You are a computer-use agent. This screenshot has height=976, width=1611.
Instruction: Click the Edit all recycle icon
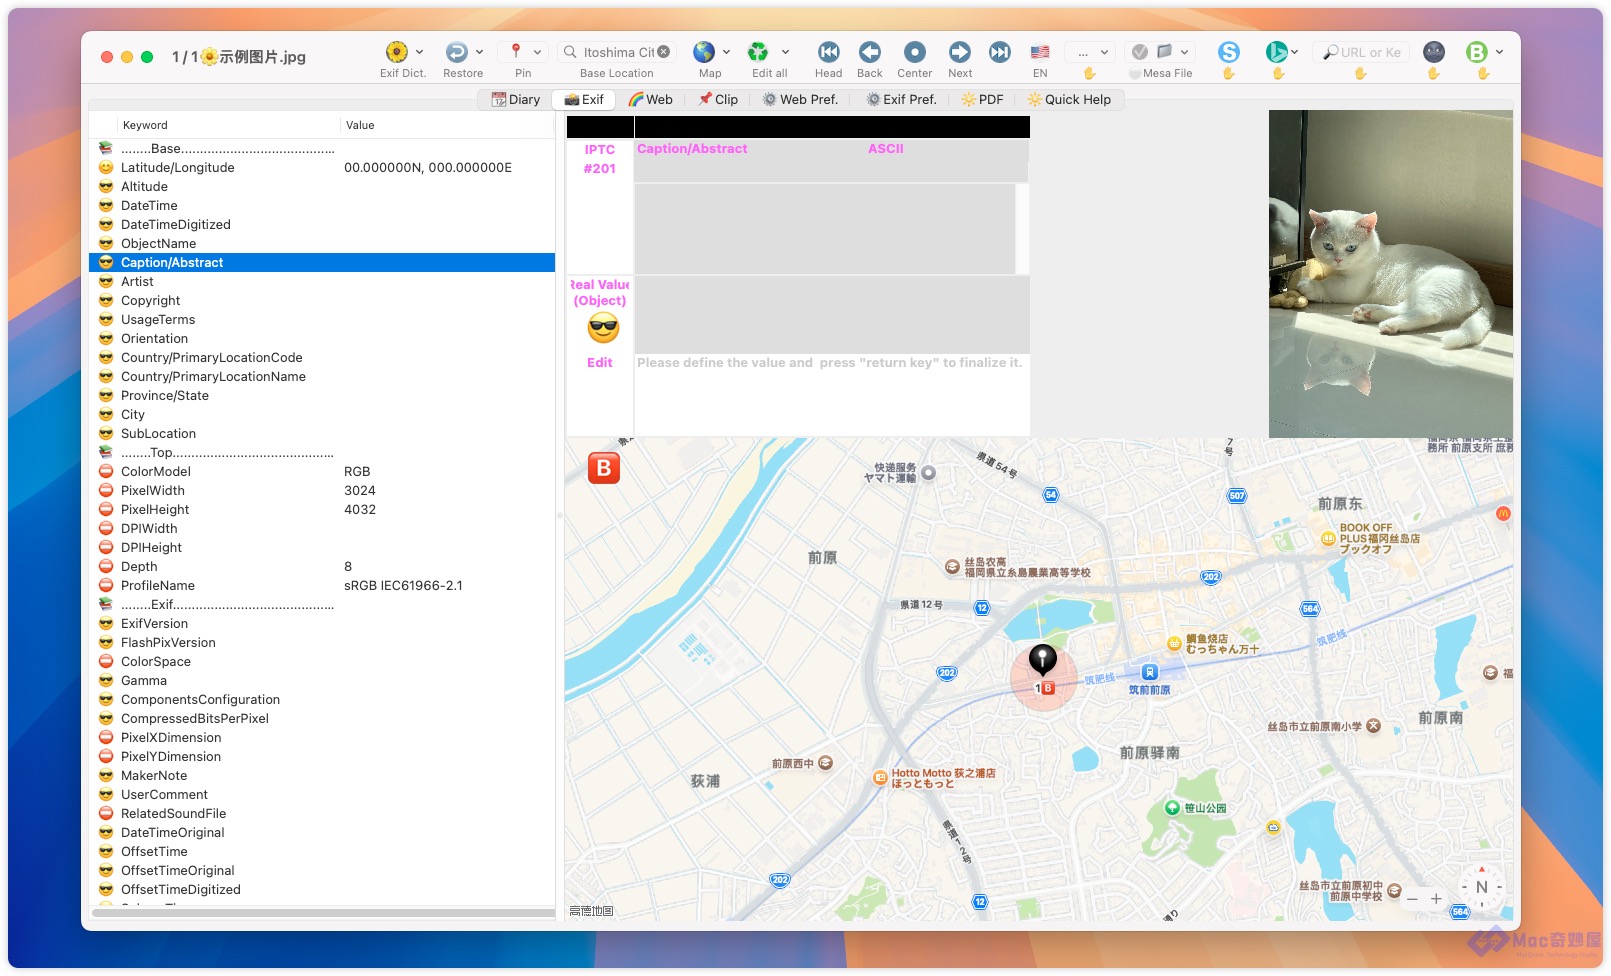point(759,52)
